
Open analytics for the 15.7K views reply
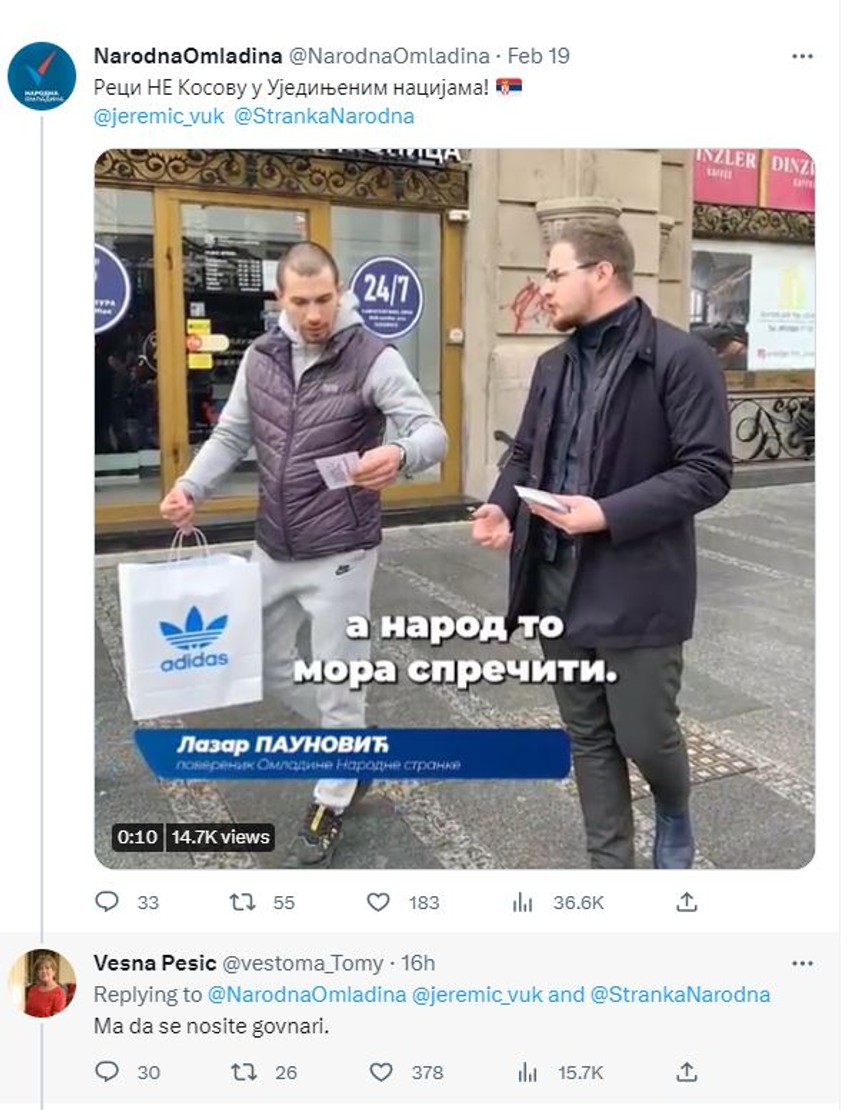pyautogui.click(x=527, y=1072)
